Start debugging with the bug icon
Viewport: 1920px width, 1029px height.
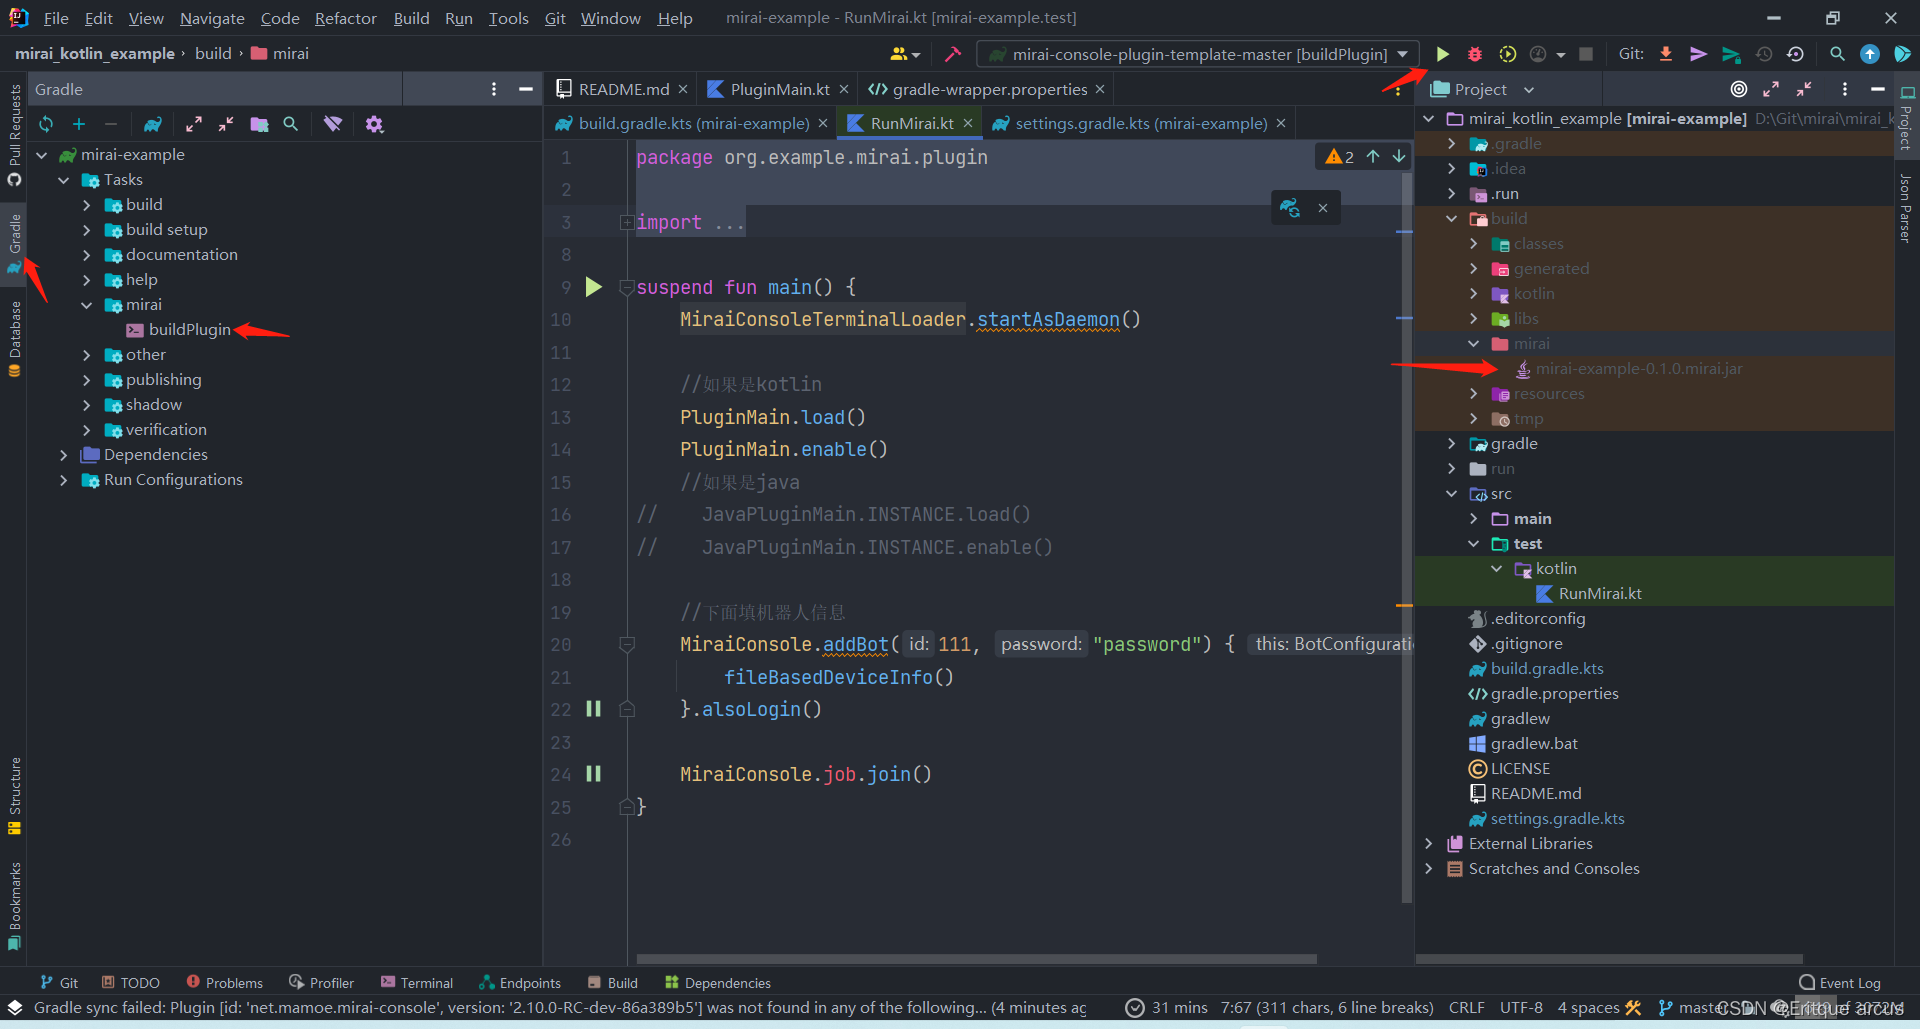click(1474, 54)
